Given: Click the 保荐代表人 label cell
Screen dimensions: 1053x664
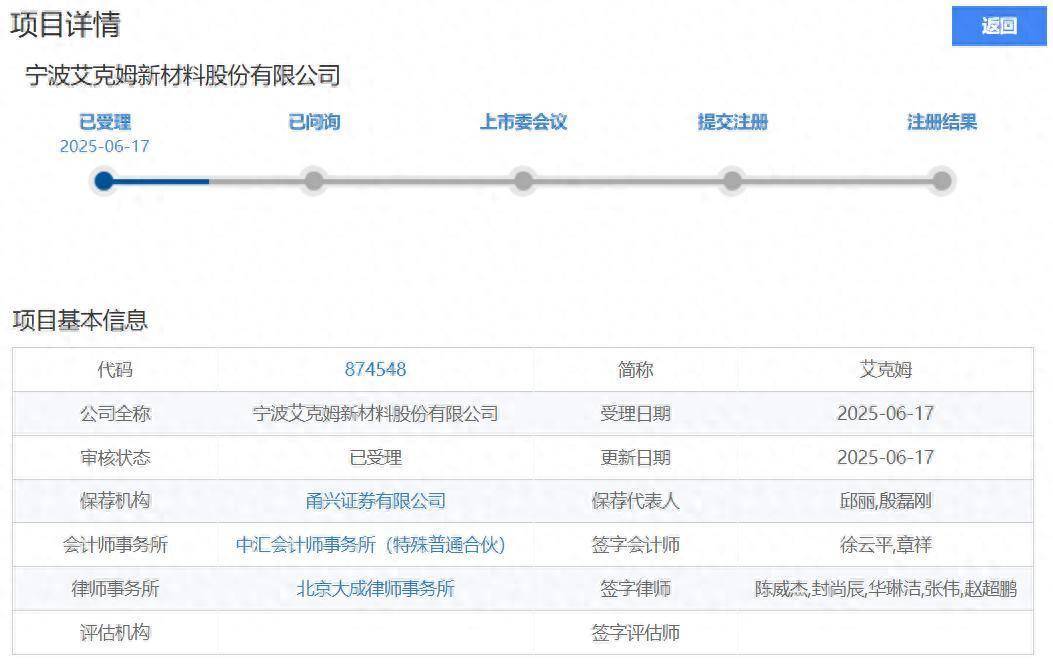Looking at the screenshot, I should point(635,501).
